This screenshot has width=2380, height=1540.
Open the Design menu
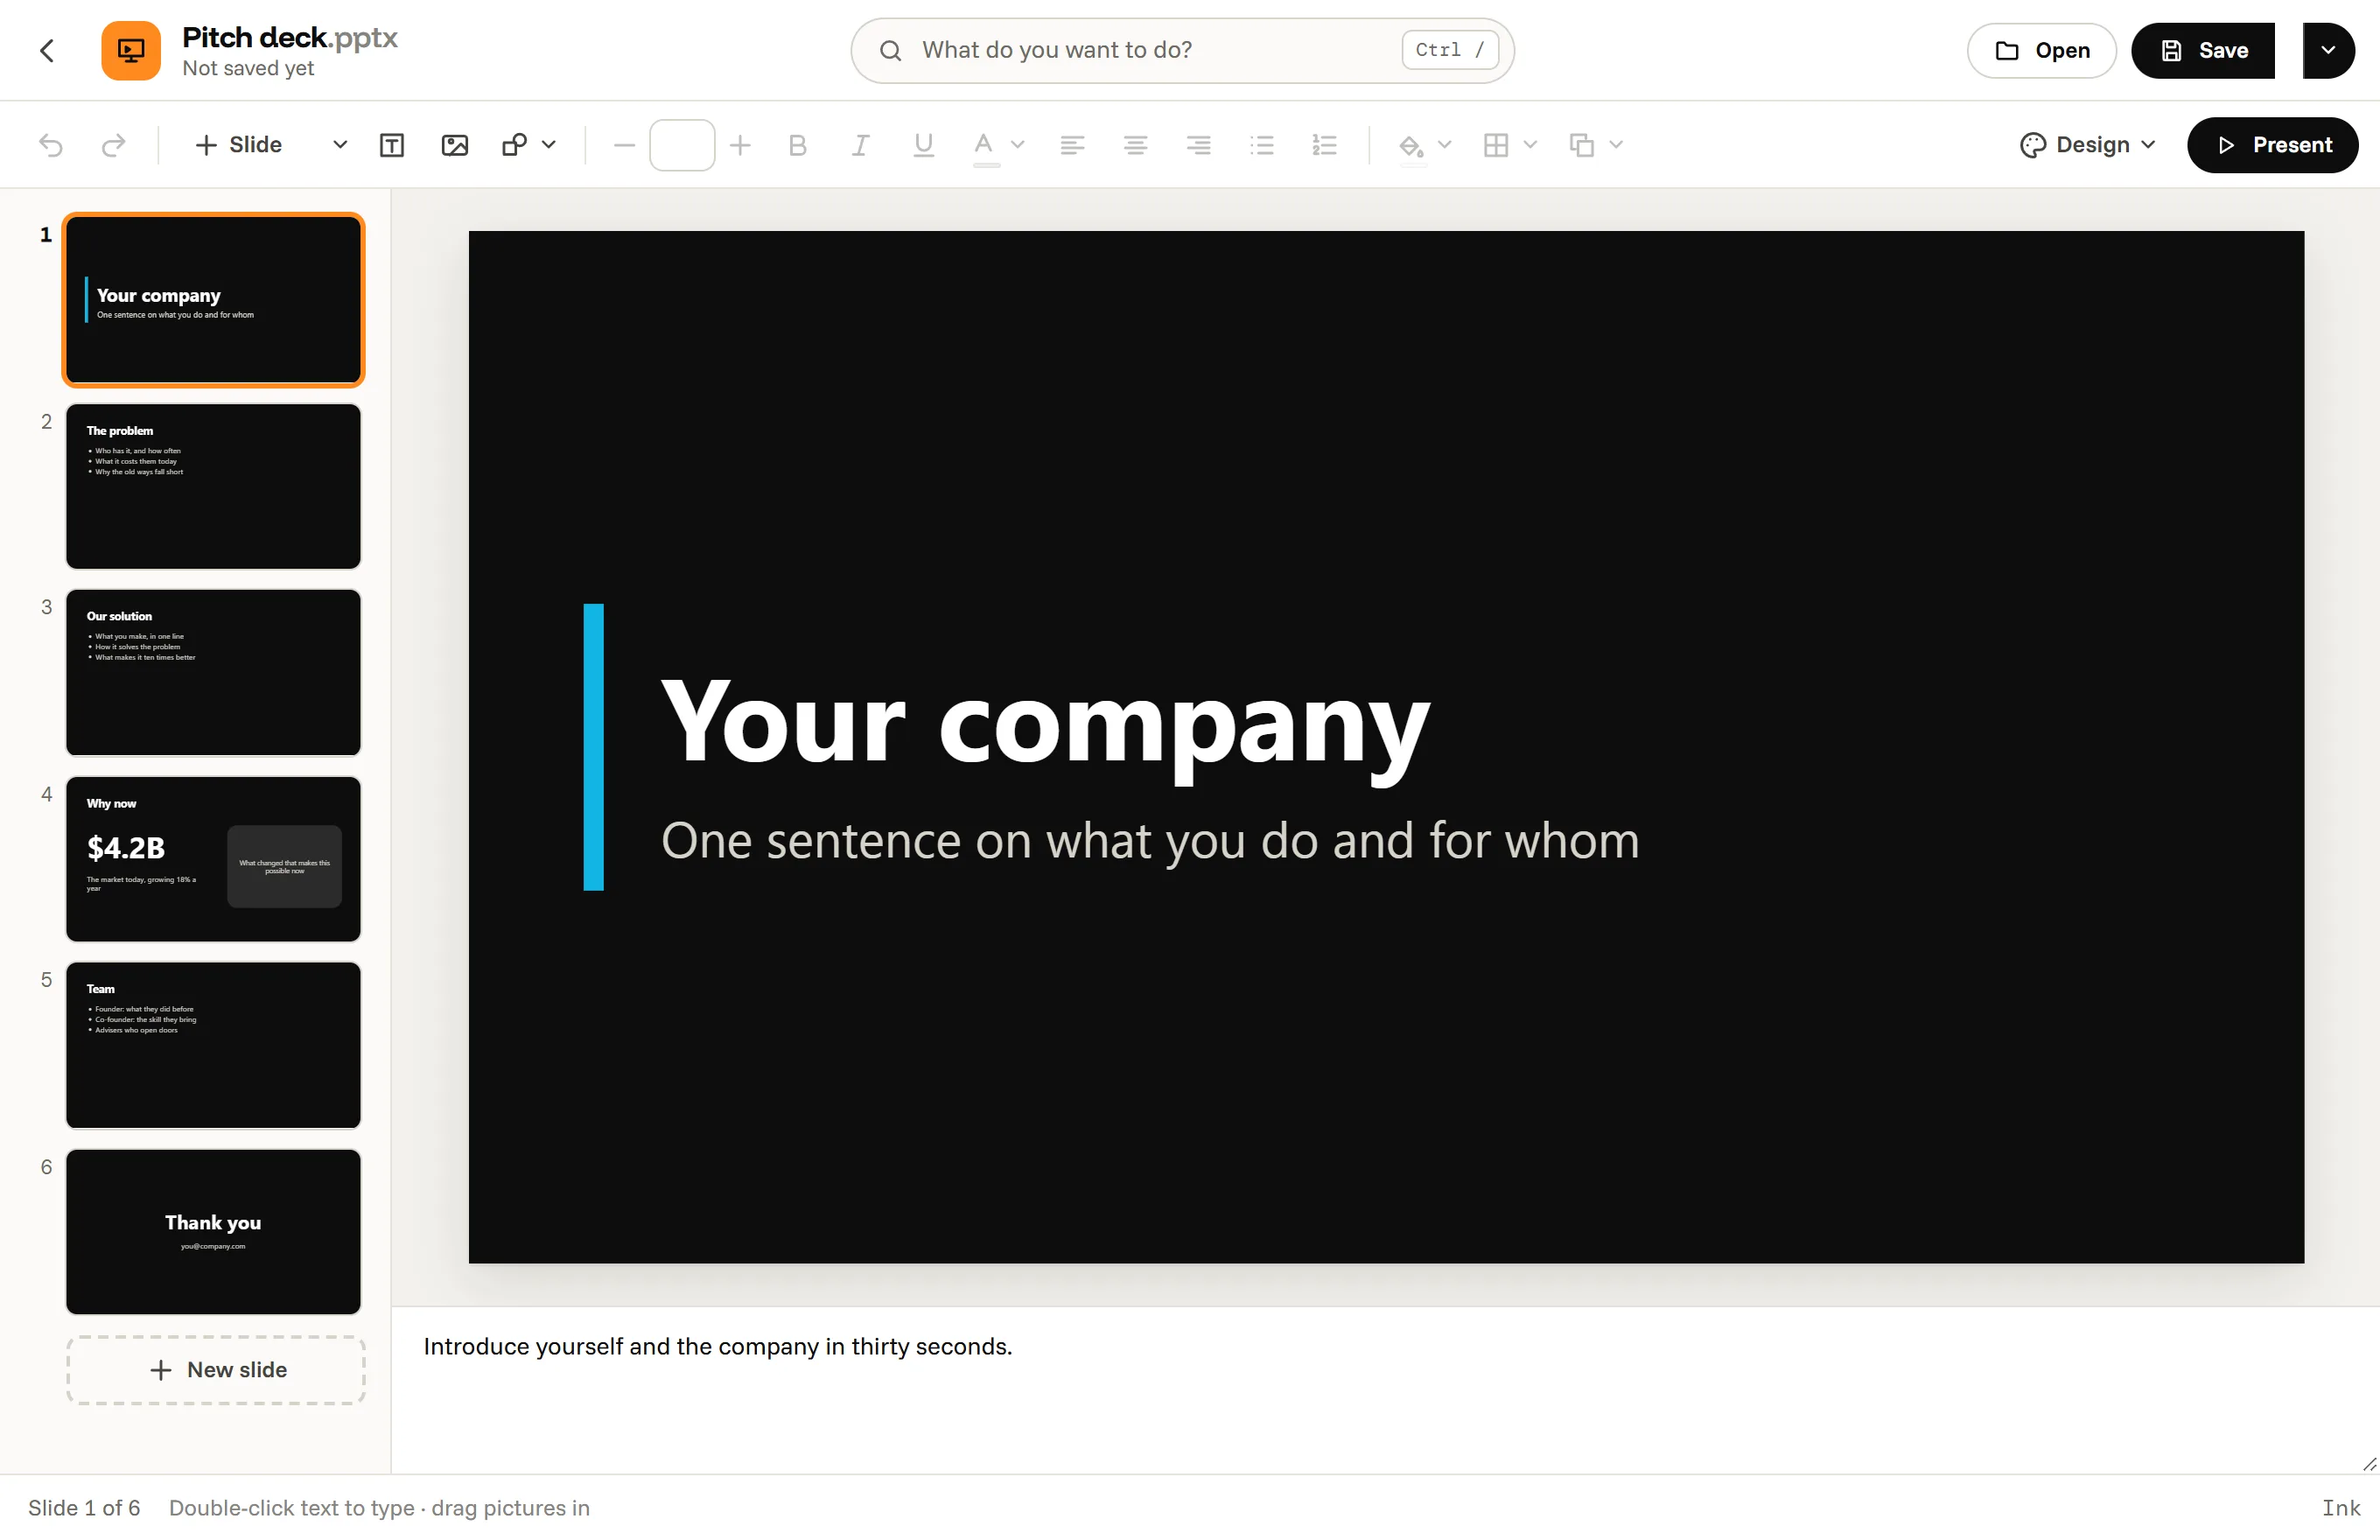point(2088,145)
